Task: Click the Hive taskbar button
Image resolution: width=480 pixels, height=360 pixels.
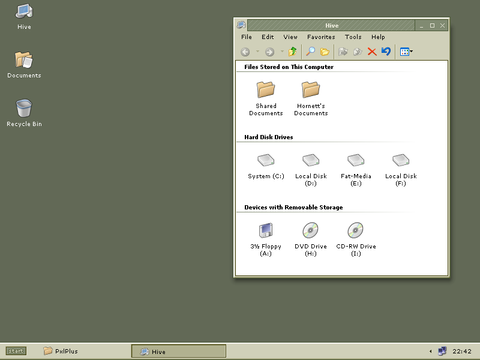Action: tap(178, 351)
